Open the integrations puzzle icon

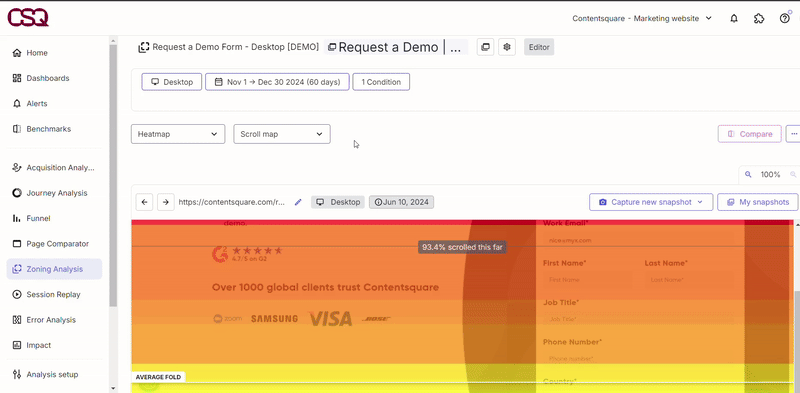click(759, 18)
